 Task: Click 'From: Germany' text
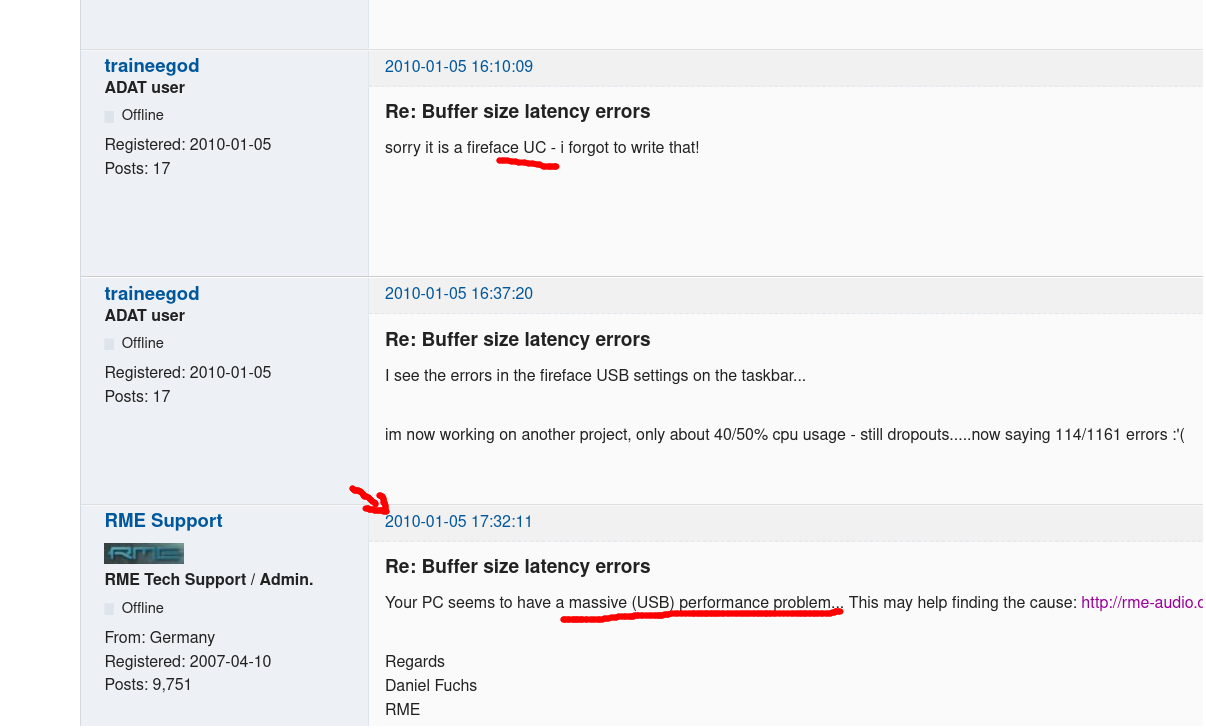tap(160, 638)
